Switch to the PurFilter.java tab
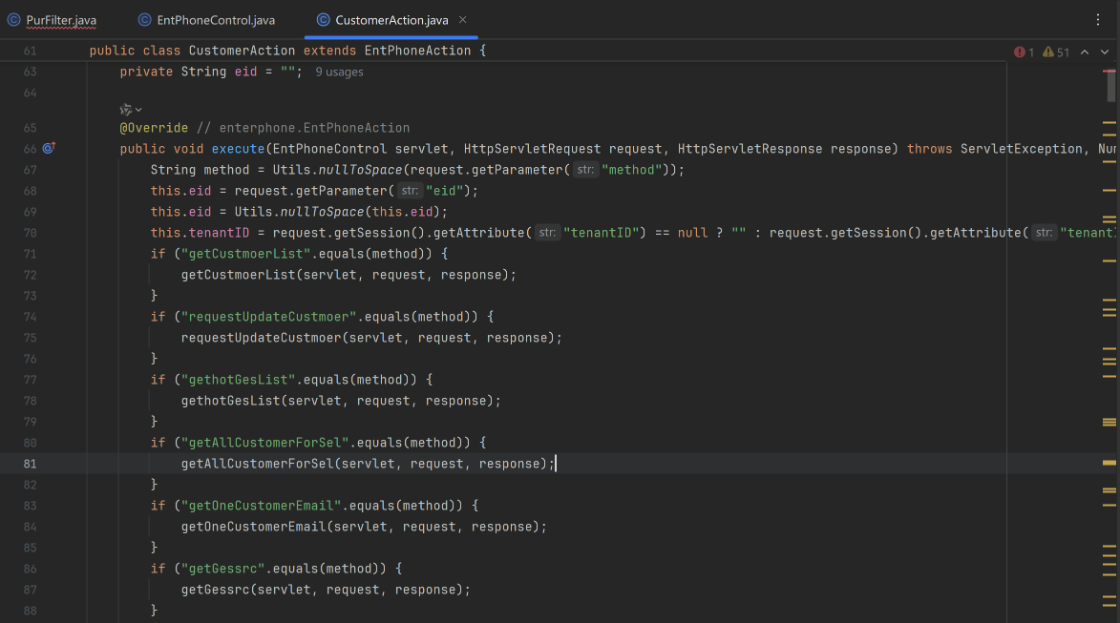The width and height of the screenshot is (1120, 623). coord(60,20)
